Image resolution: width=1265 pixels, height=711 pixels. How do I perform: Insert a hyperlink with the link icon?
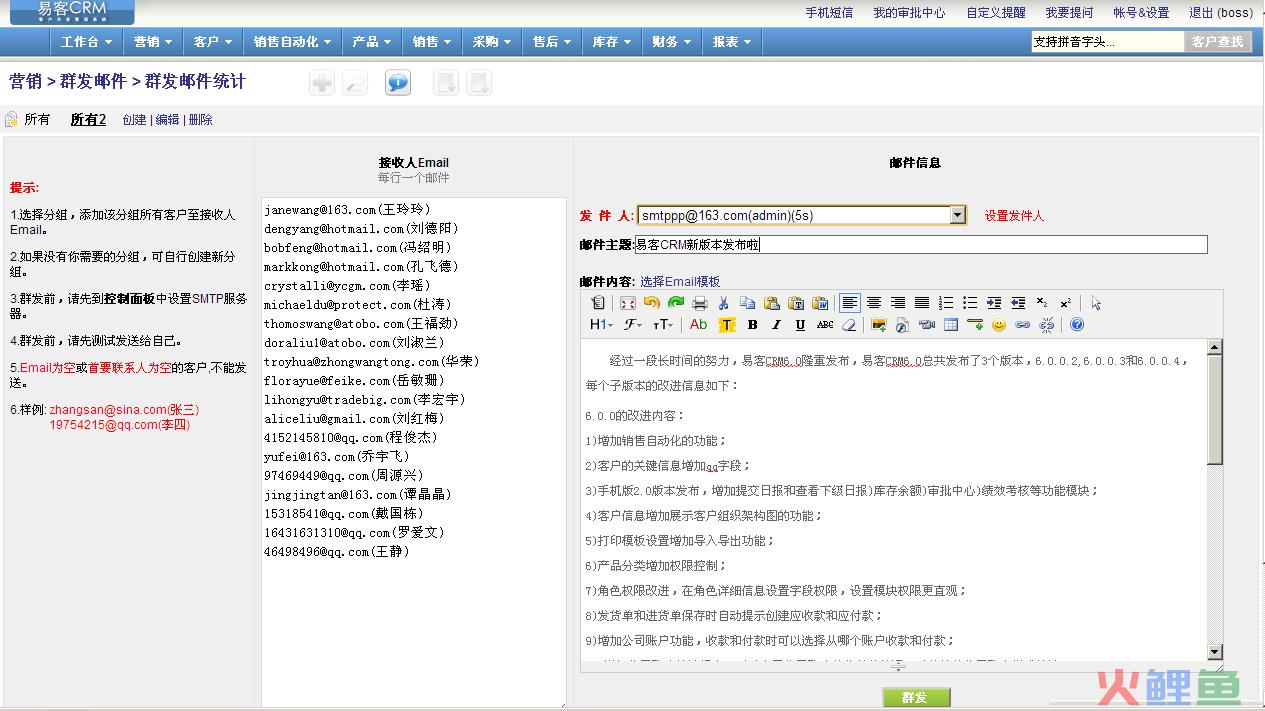(1023, 325)
